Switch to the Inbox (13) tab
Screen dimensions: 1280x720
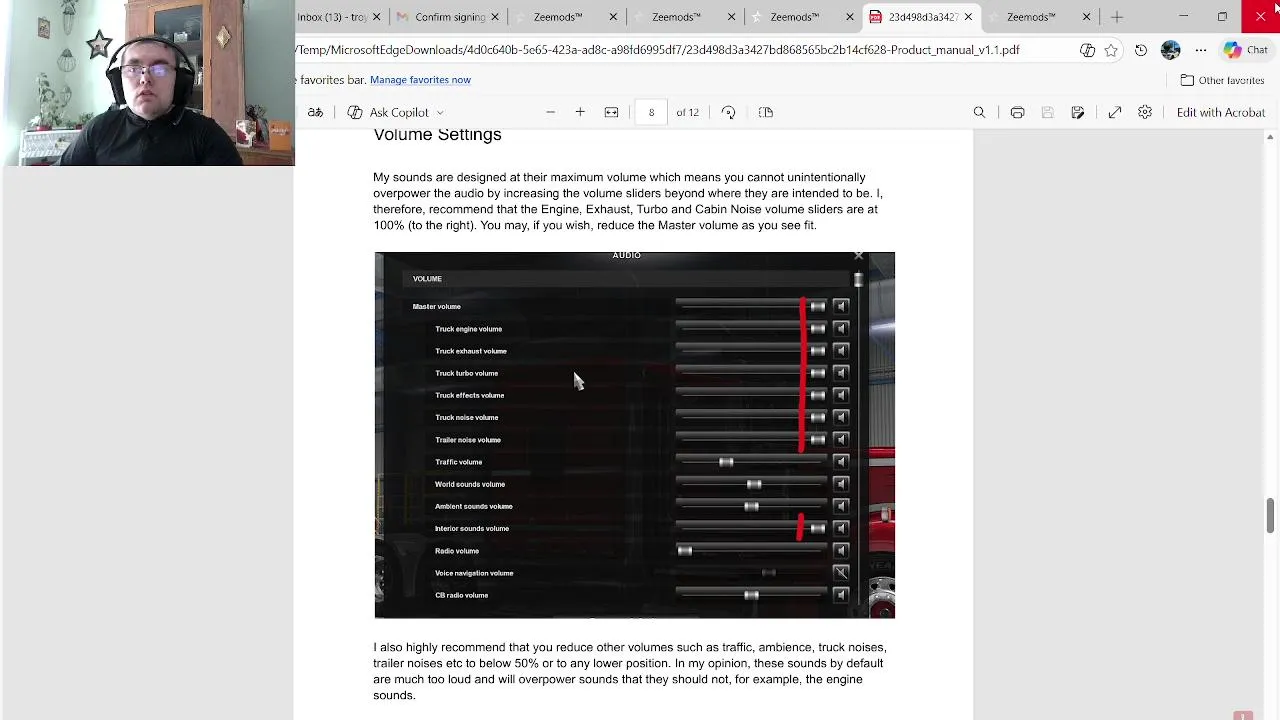pos(333,17)
